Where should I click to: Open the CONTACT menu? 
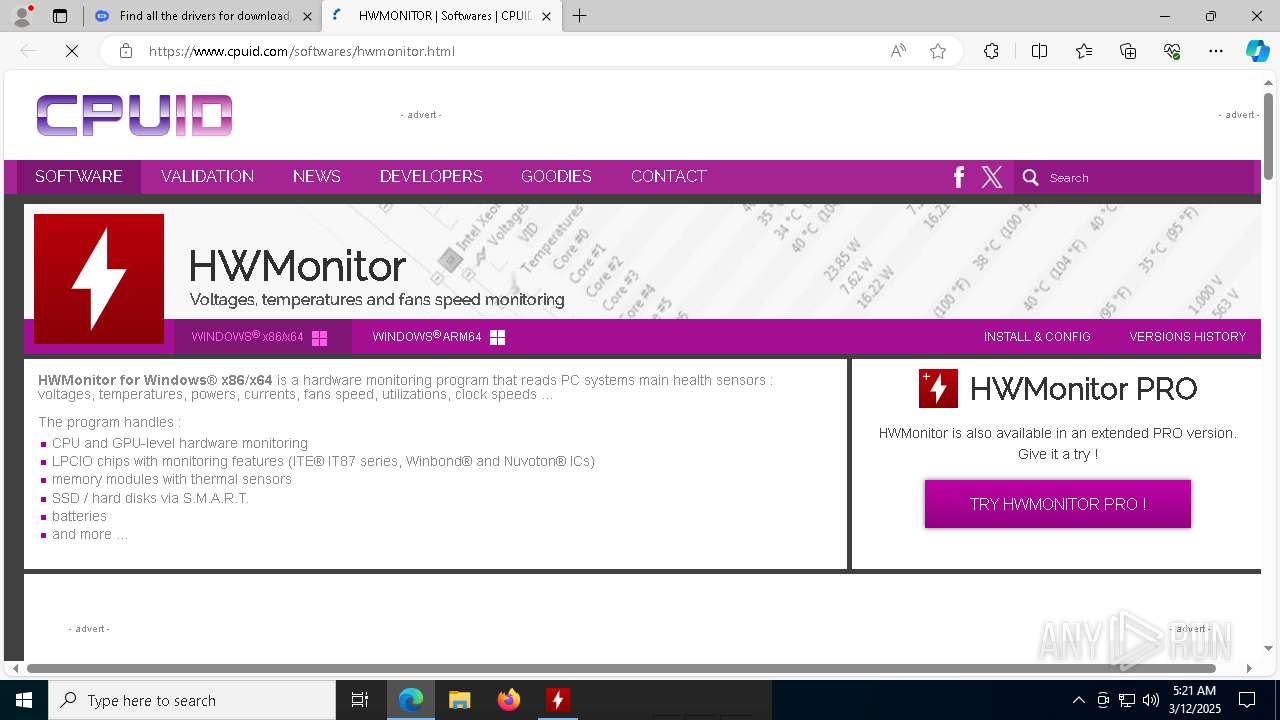pyautogui.click(x=669, y=176)
